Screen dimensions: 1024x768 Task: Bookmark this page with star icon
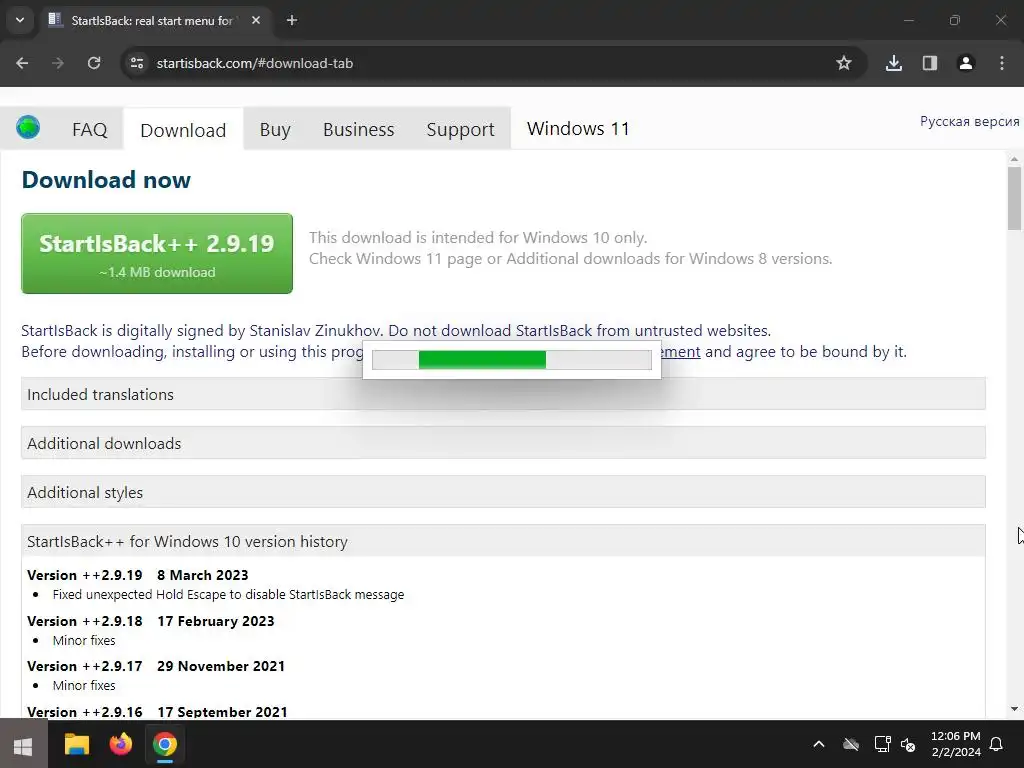844,63
